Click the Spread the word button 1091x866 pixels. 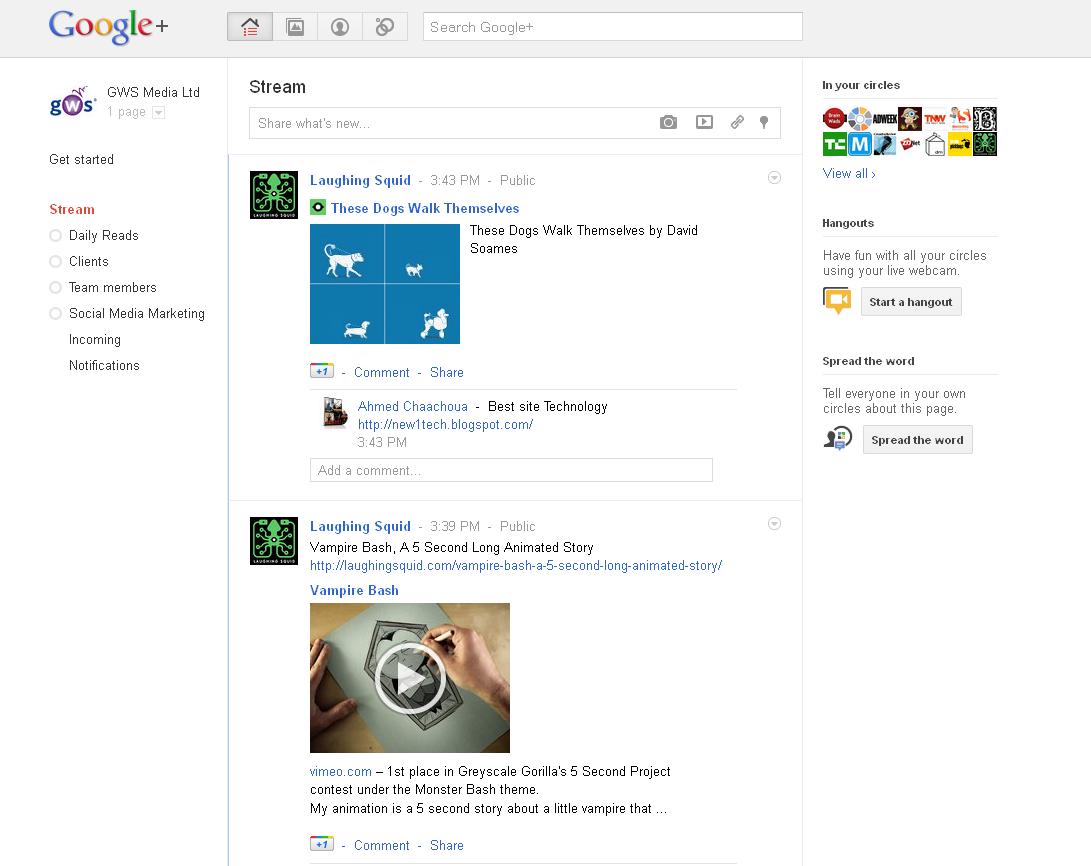tap(917, 440)
